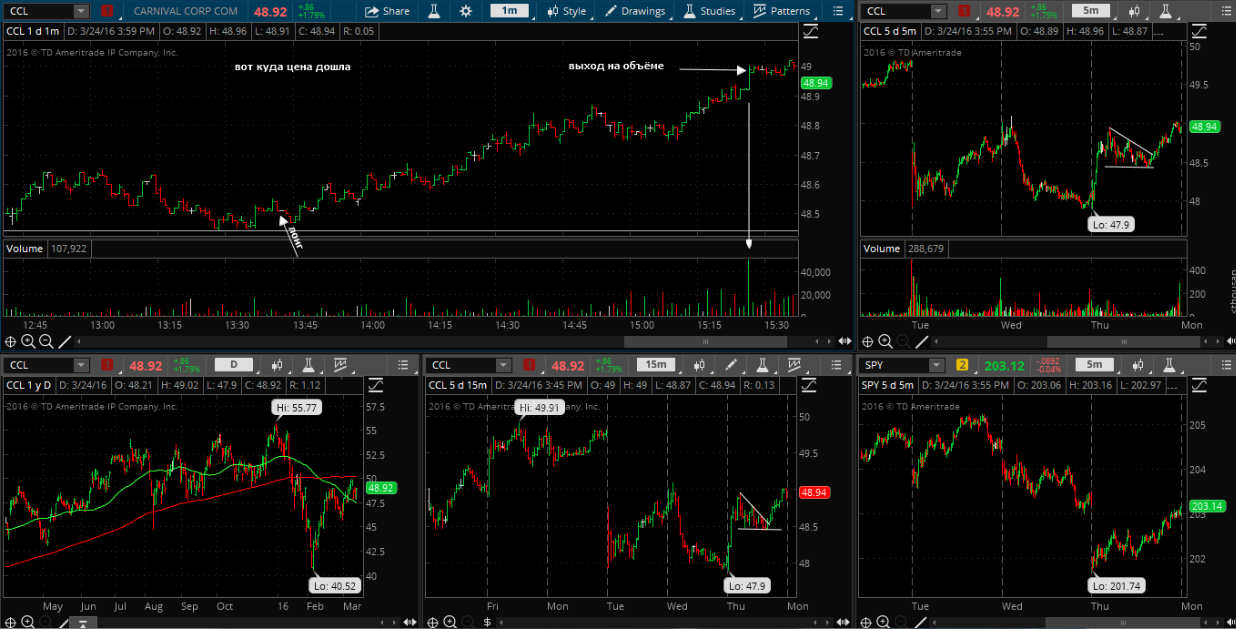The image size is (1236, 629).
Task: Click the Lo: 201.74 label on SPY chart
Action: [x=1115, y=586]
